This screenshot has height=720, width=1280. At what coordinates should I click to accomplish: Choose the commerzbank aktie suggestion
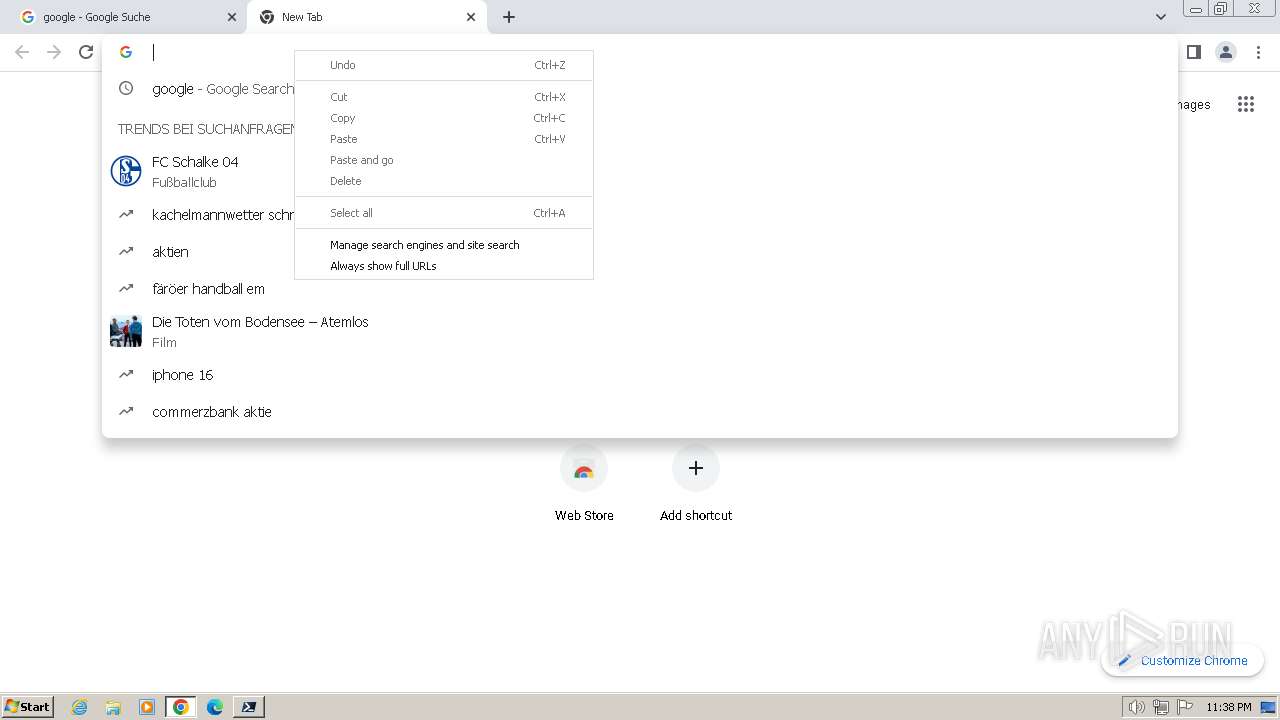point(640,411)
